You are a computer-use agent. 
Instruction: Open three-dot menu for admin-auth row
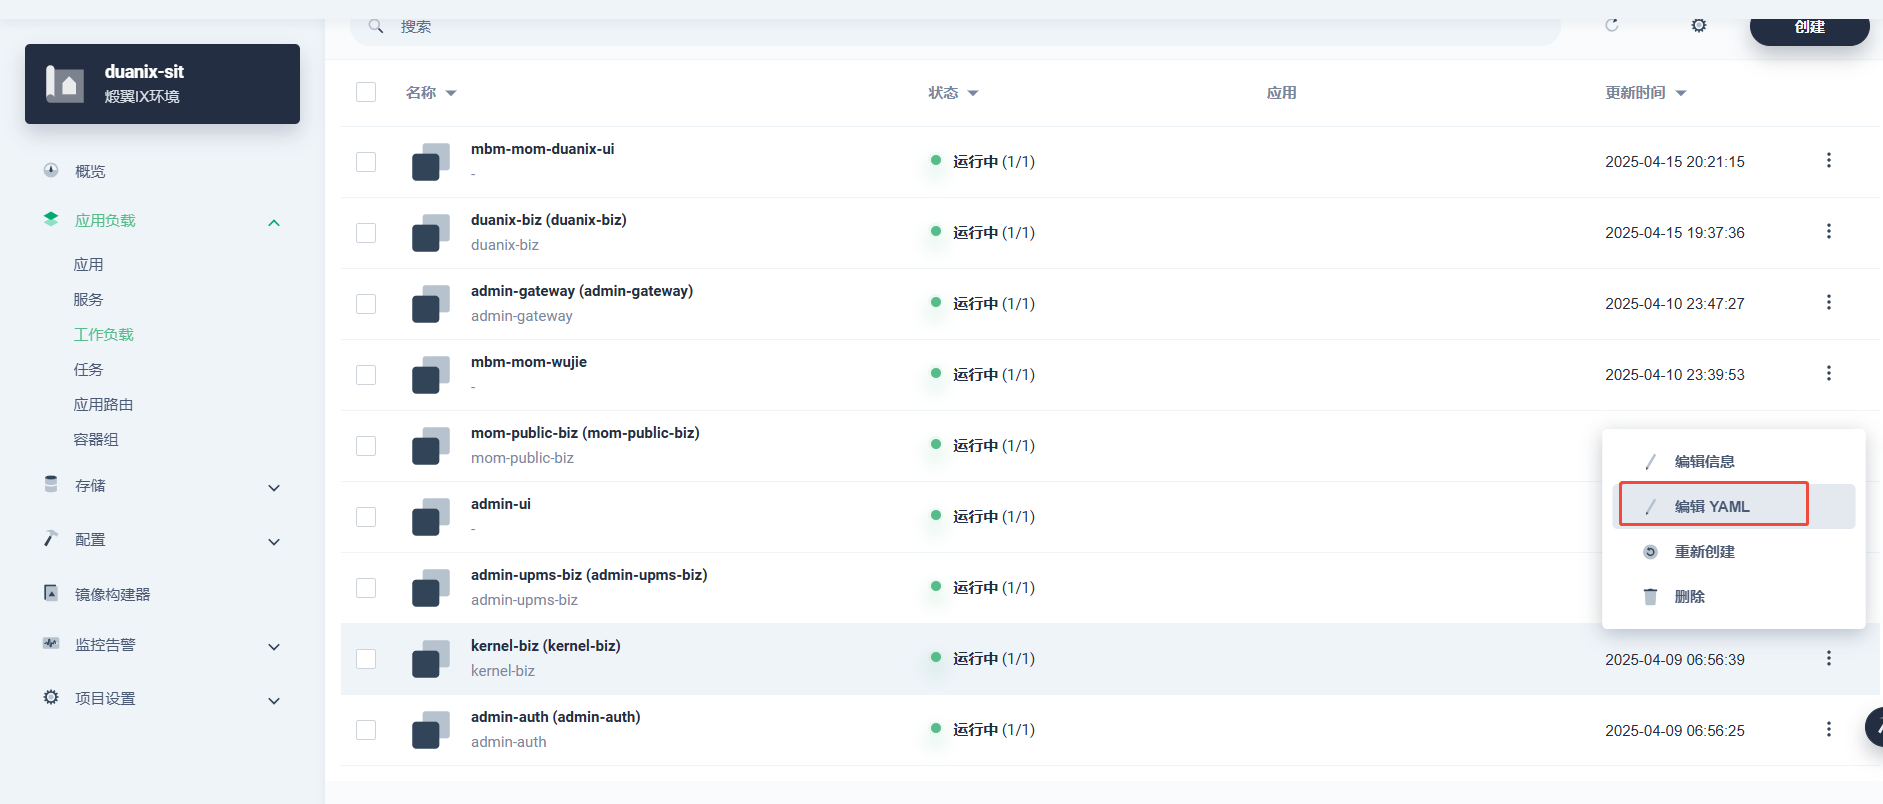1828,729
